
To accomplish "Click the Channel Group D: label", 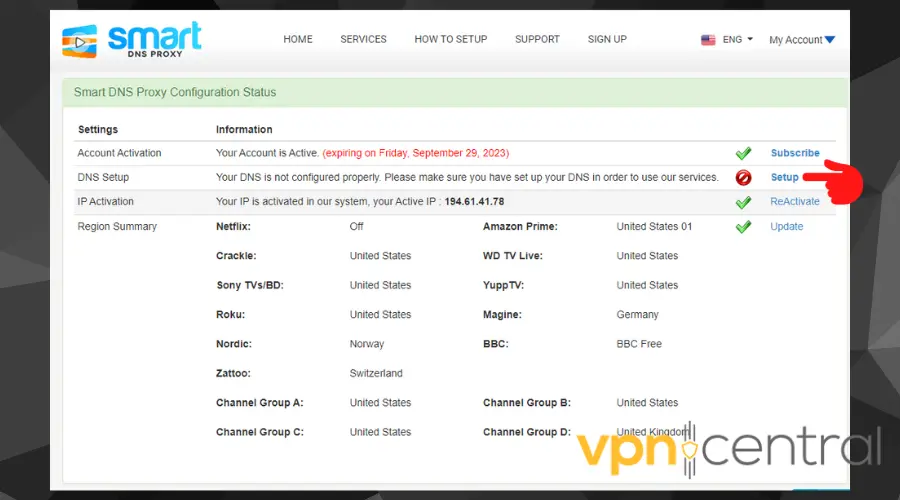I will click(527, 432).
